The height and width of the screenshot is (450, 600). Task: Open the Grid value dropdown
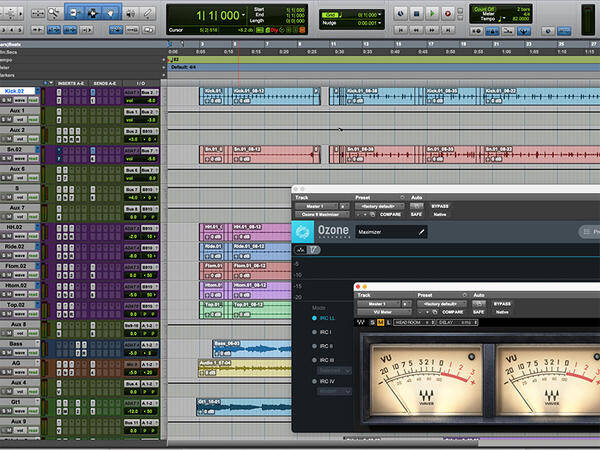[379, 15]
